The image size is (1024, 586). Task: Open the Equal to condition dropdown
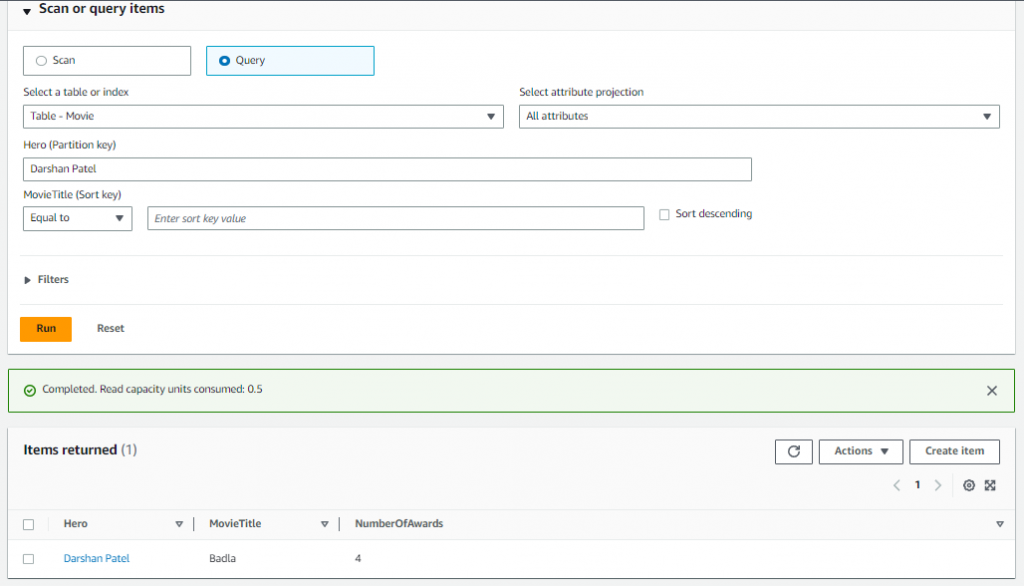click(78, 218)
